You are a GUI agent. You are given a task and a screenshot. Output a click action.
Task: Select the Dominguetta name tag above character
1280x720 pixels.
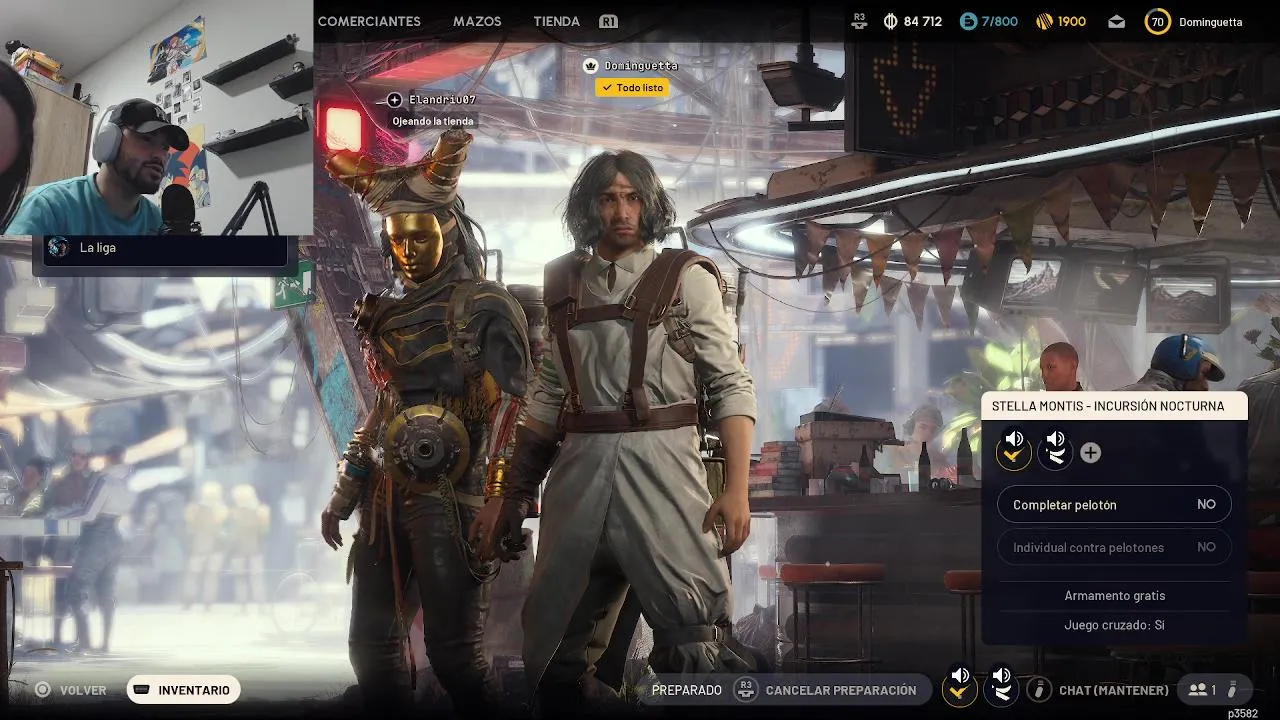pyautogui.click(x=641, y=65)
